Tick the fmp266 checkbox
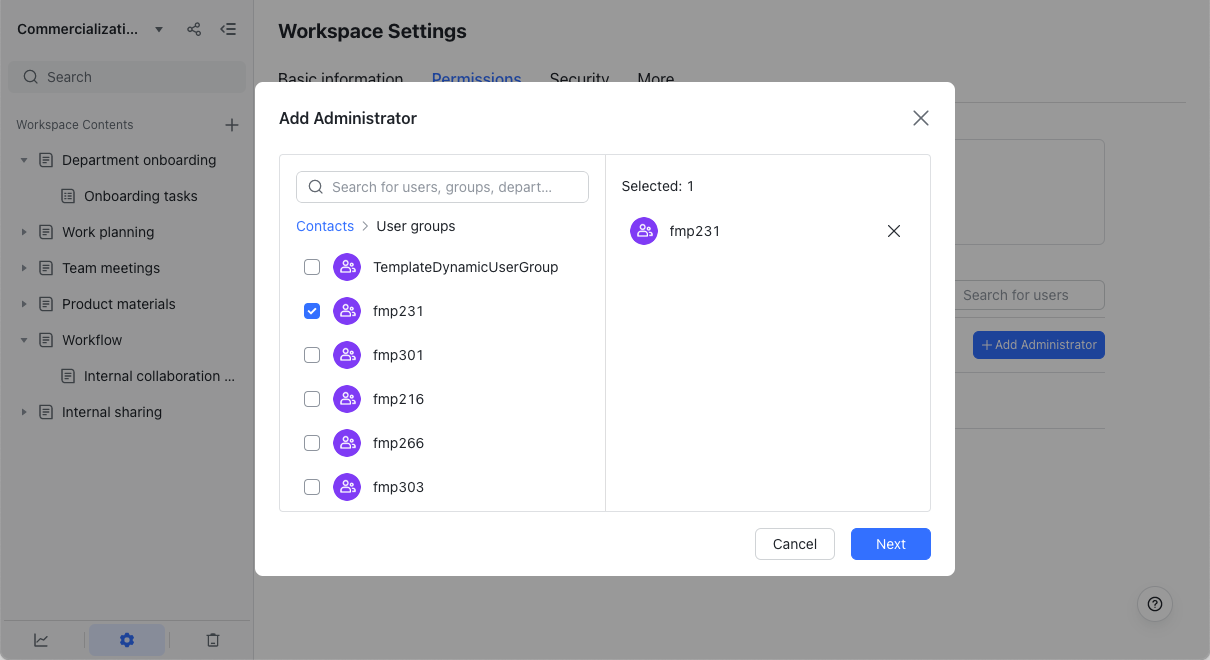 point(312,443)
